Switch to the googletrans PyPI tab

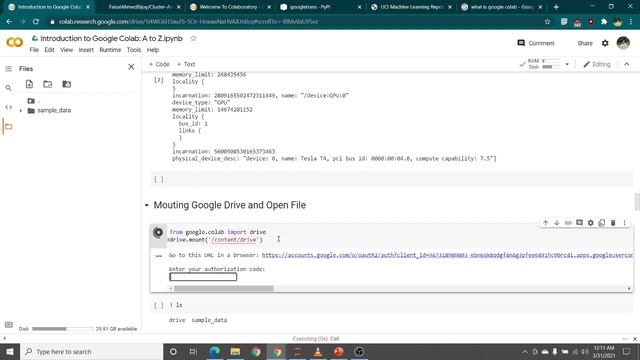[321, 7]
